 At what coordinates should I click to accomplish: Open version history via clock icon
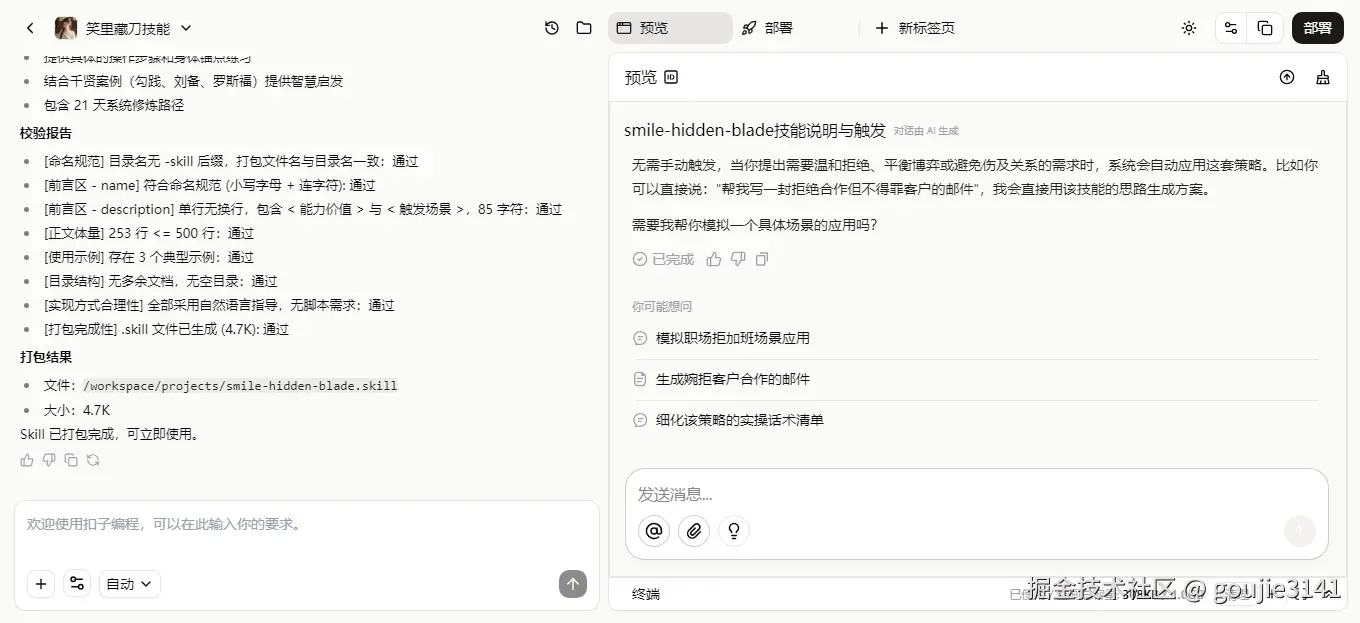[x=551, y=28]
